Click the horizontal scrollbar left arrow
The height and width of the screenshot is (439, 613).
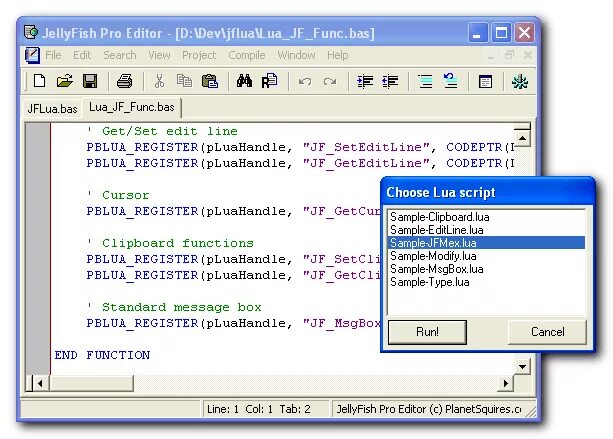pyautogui.click(x=41, y=383)
